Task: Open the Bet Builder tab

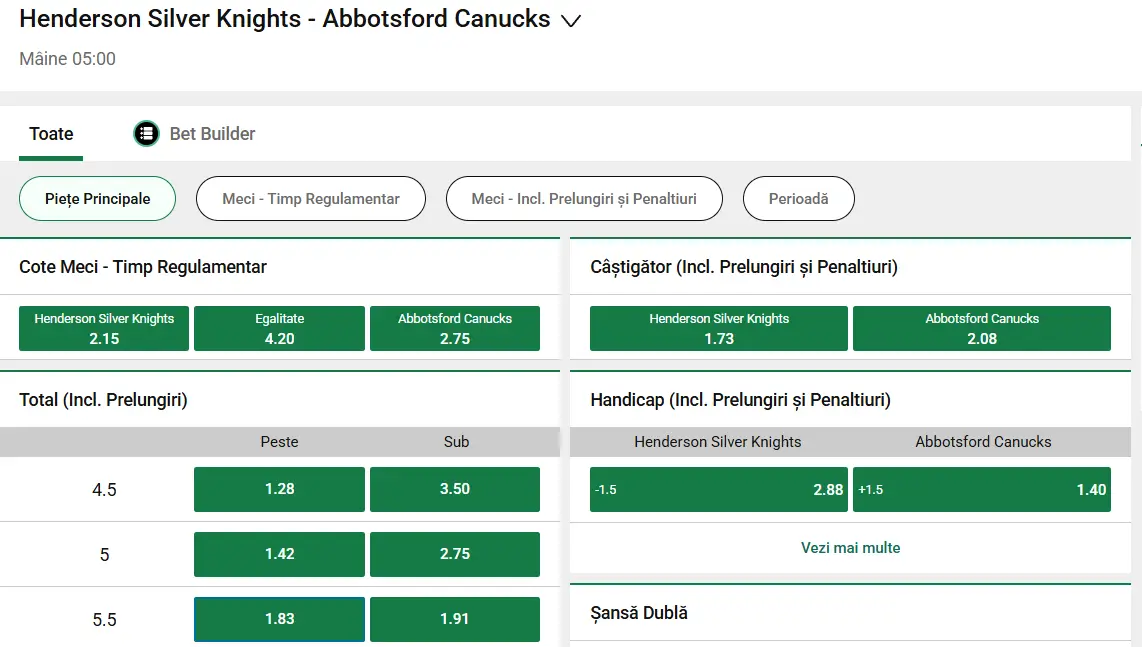Action: pyautogui.click(x=212, y=133)
